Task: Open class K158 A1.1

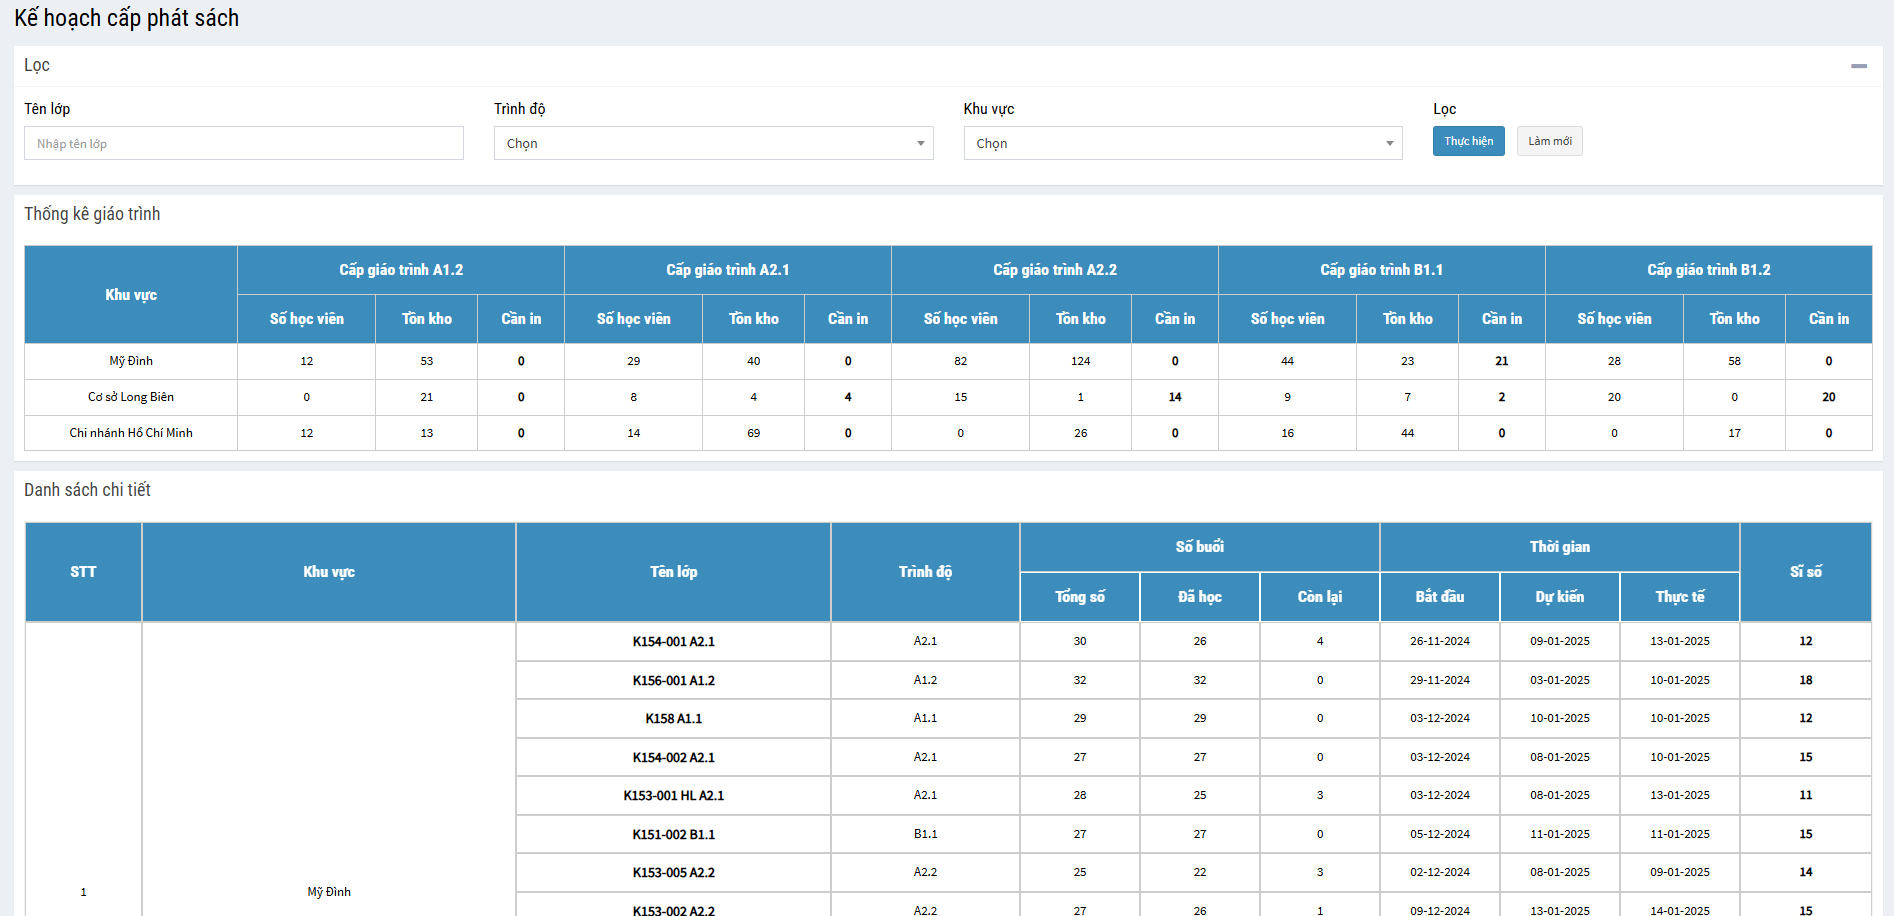Action: pos(673,719)
